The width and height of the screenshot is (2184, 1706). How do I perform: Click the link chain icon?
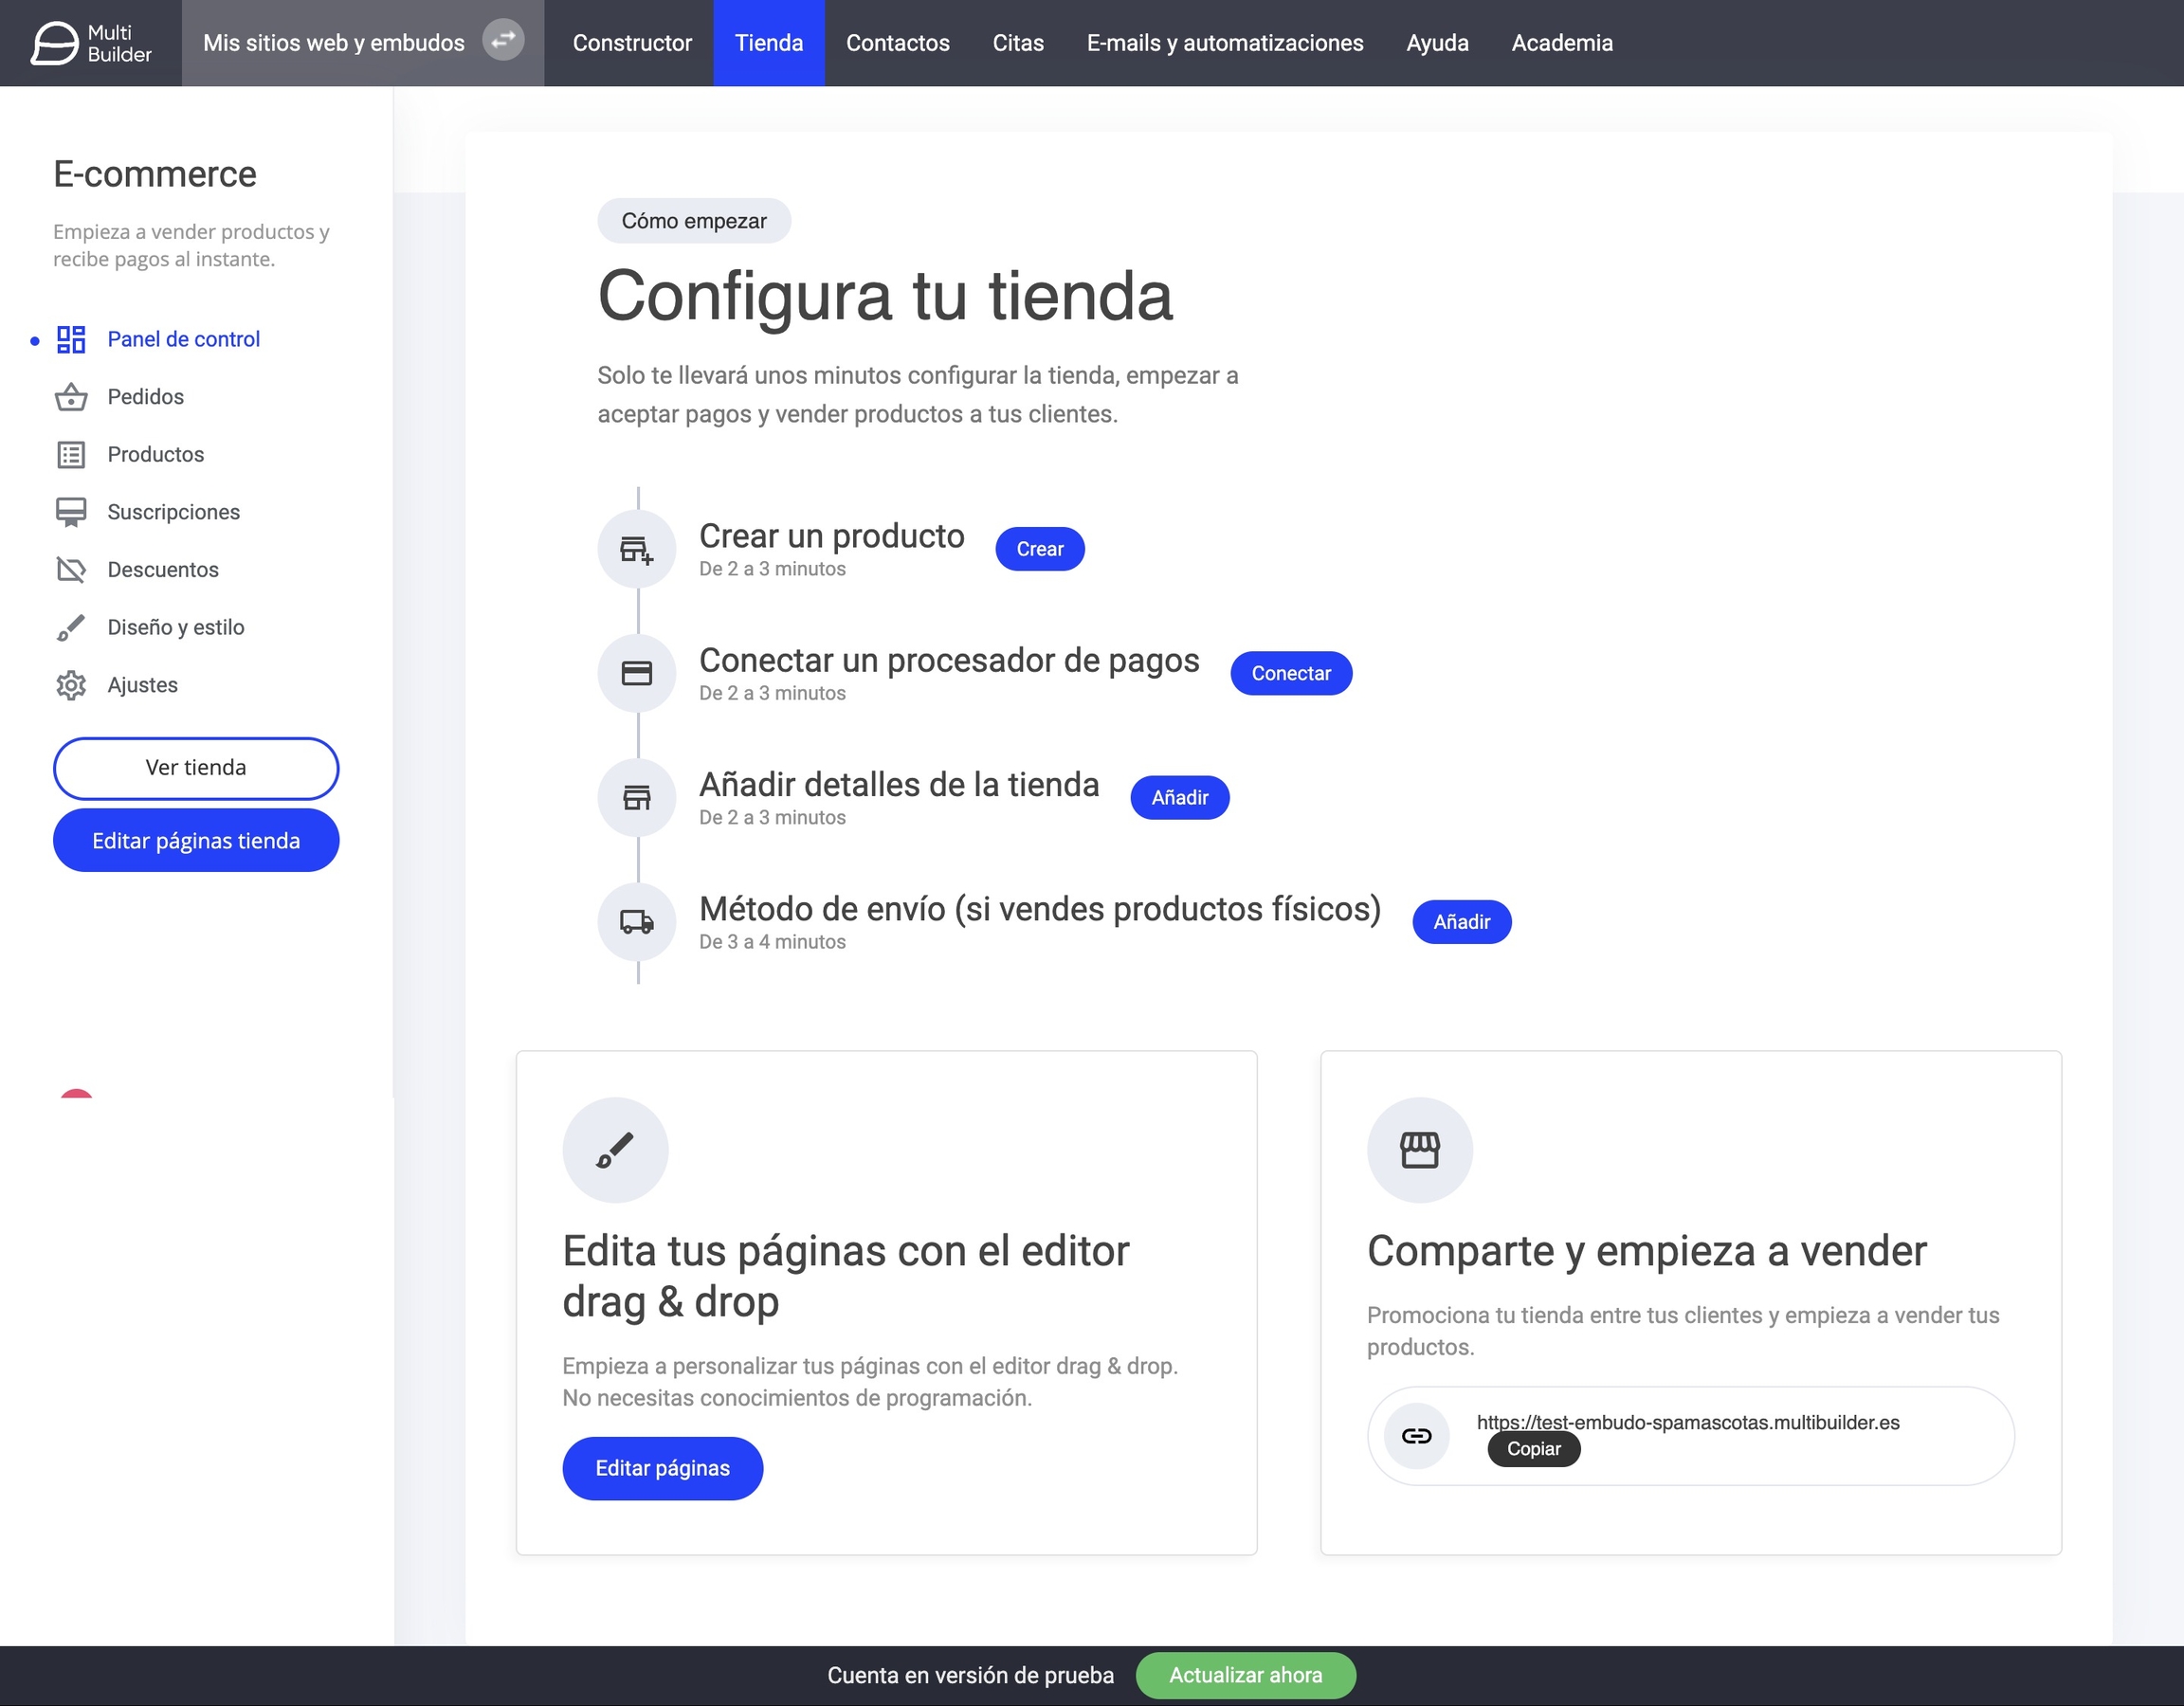tap(1416, 1436)
